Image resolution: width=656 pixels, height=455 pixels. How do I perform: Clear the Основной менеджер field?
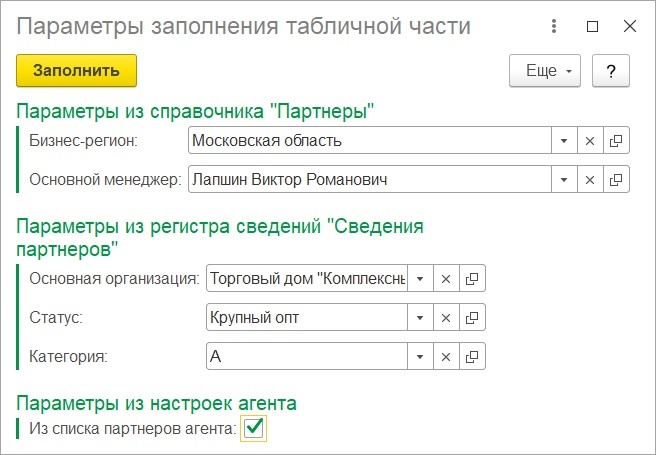pyautogui.click(x=590, y=180)
